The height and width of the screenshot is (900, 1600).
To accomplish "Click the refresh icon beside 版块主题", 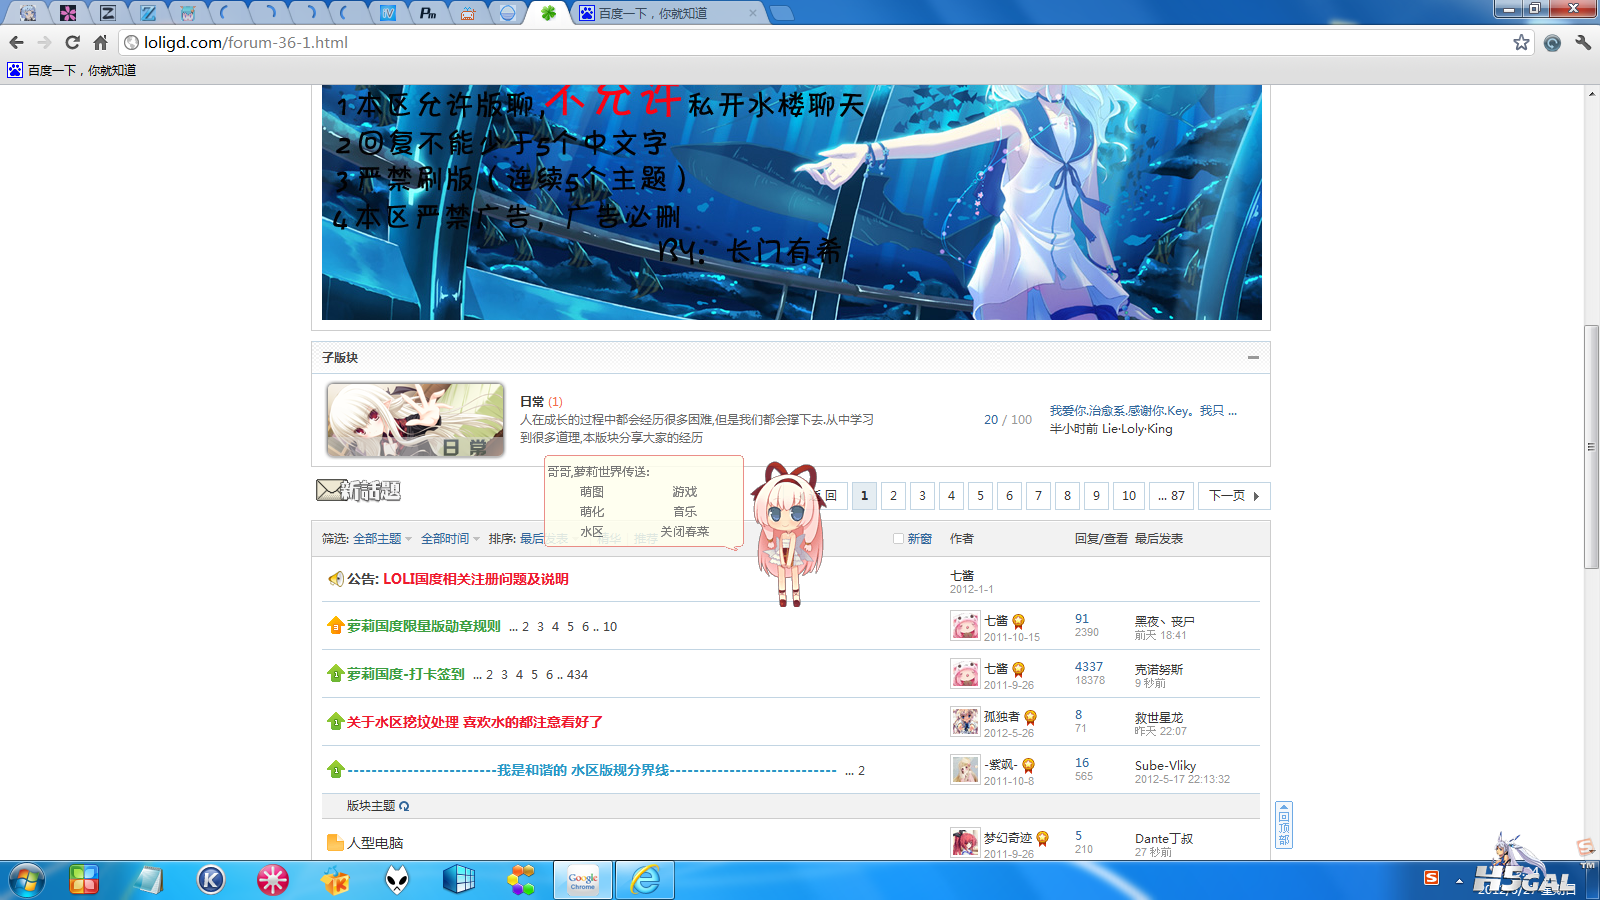I will (404, 806).
